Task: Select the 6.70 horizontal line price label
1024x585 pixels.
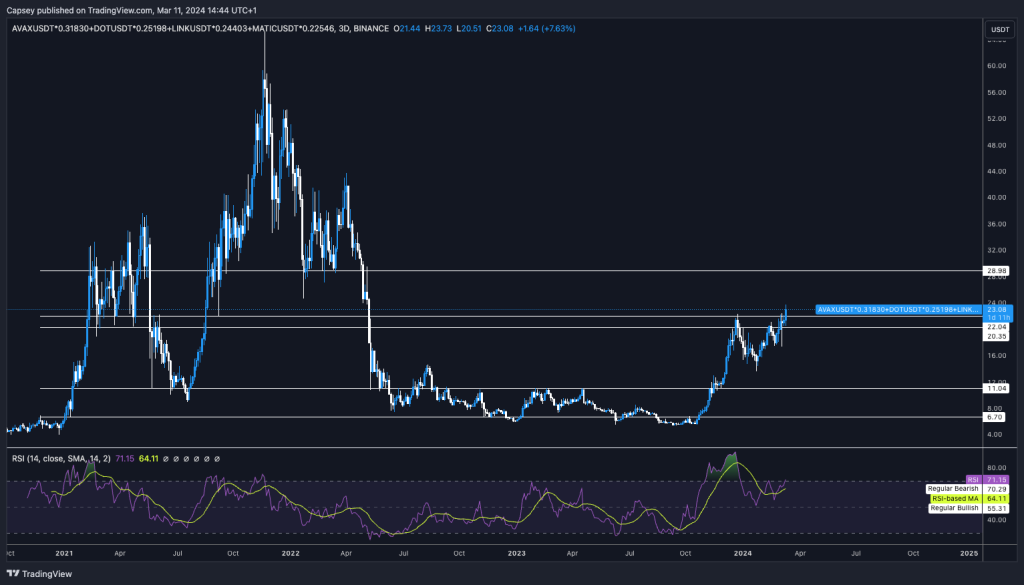Action: point(995,417)
